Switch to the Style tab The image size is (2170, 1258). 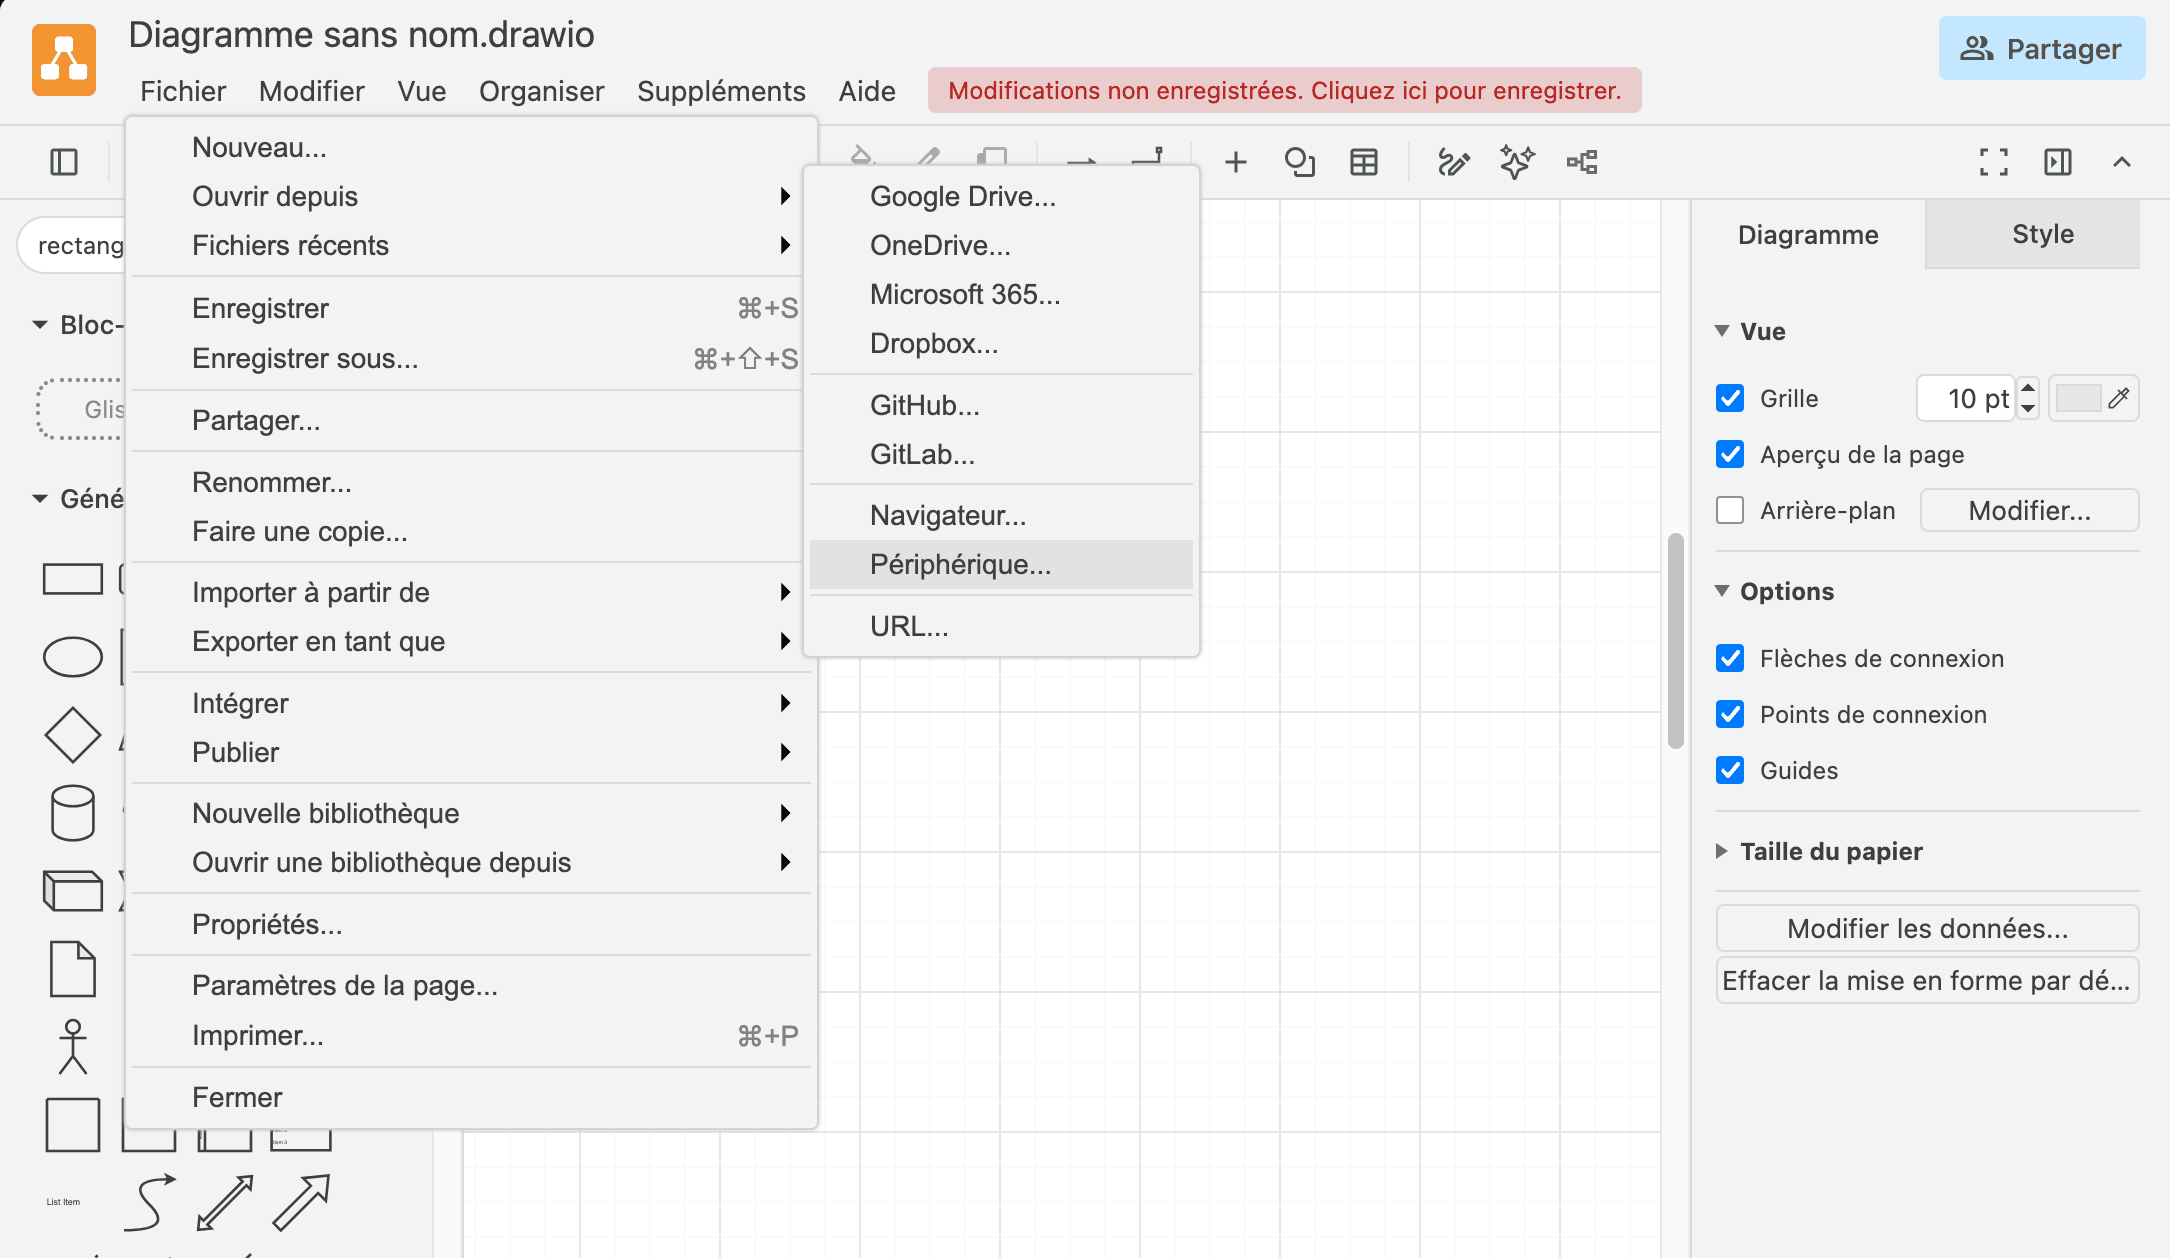coord(2032,234)
